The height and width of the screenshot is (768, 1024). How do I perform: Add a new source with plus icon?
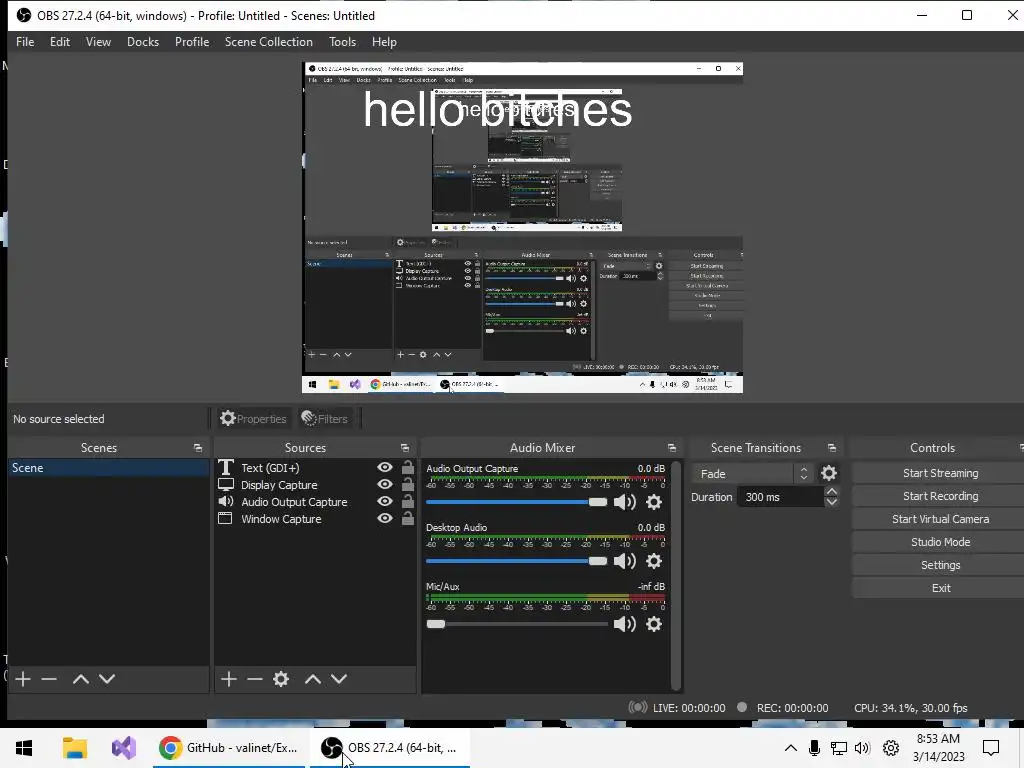tap(229, 679)
